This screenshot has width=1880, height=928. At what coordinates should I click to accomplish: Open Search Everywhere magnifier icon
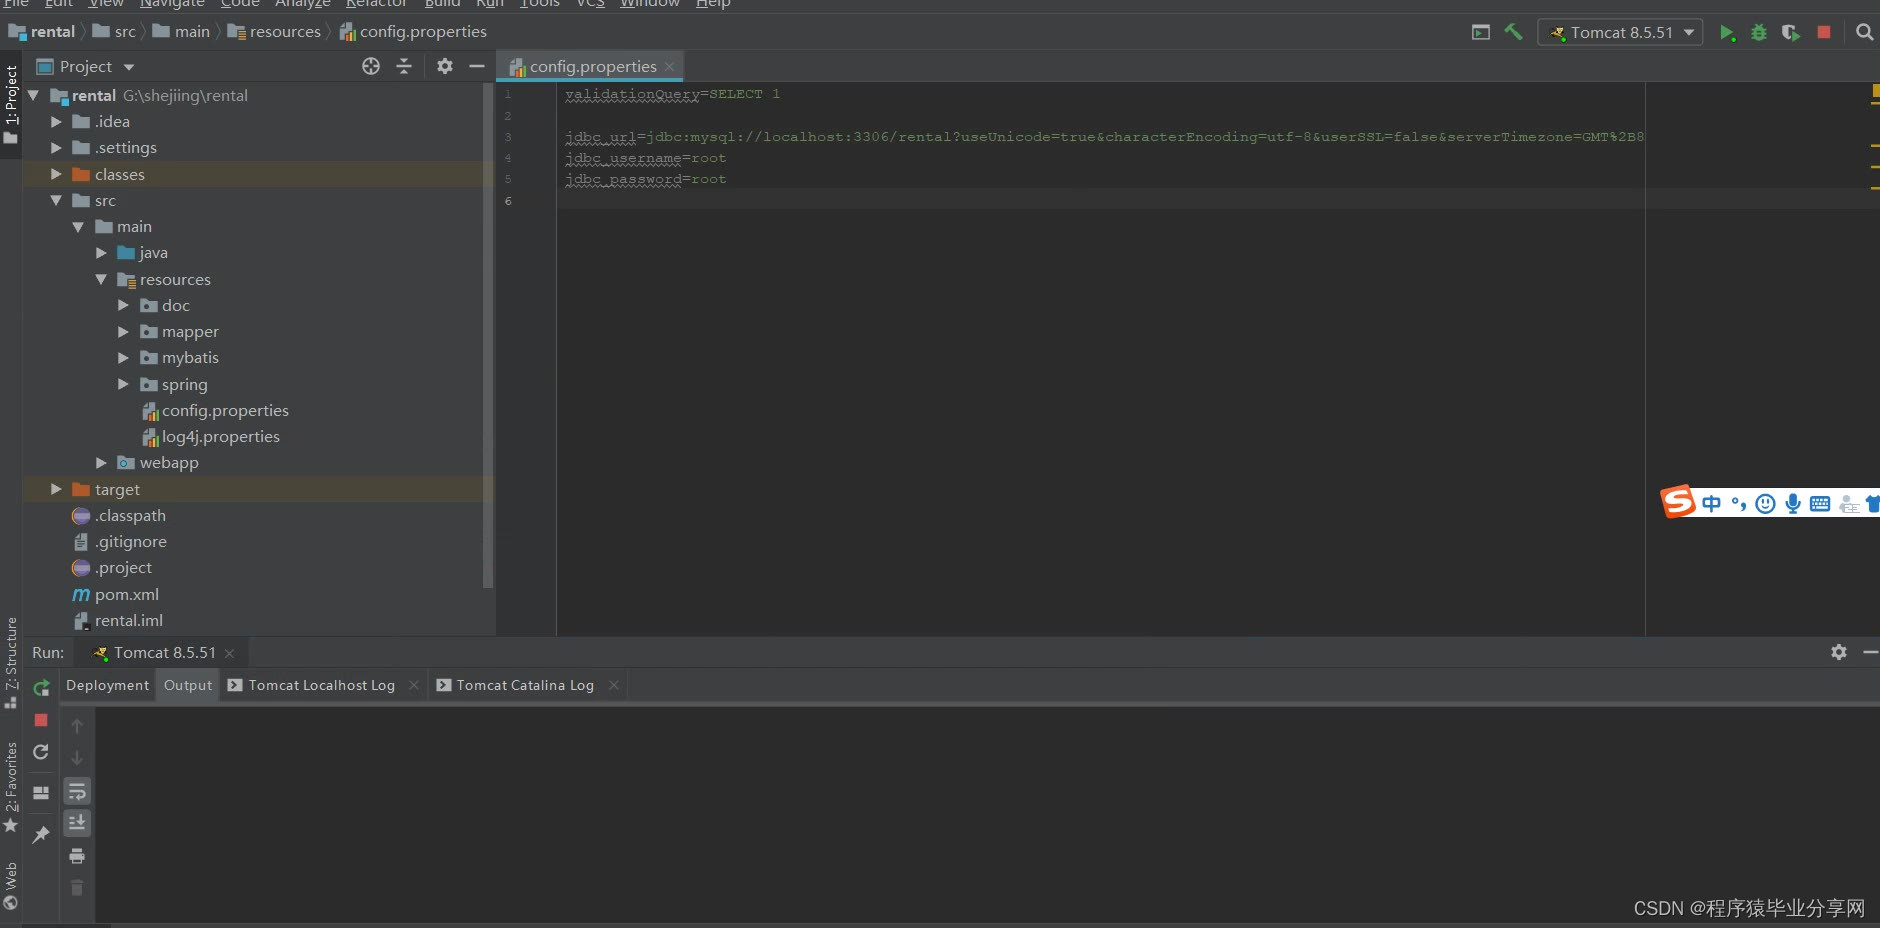[x=1864, y=32]
